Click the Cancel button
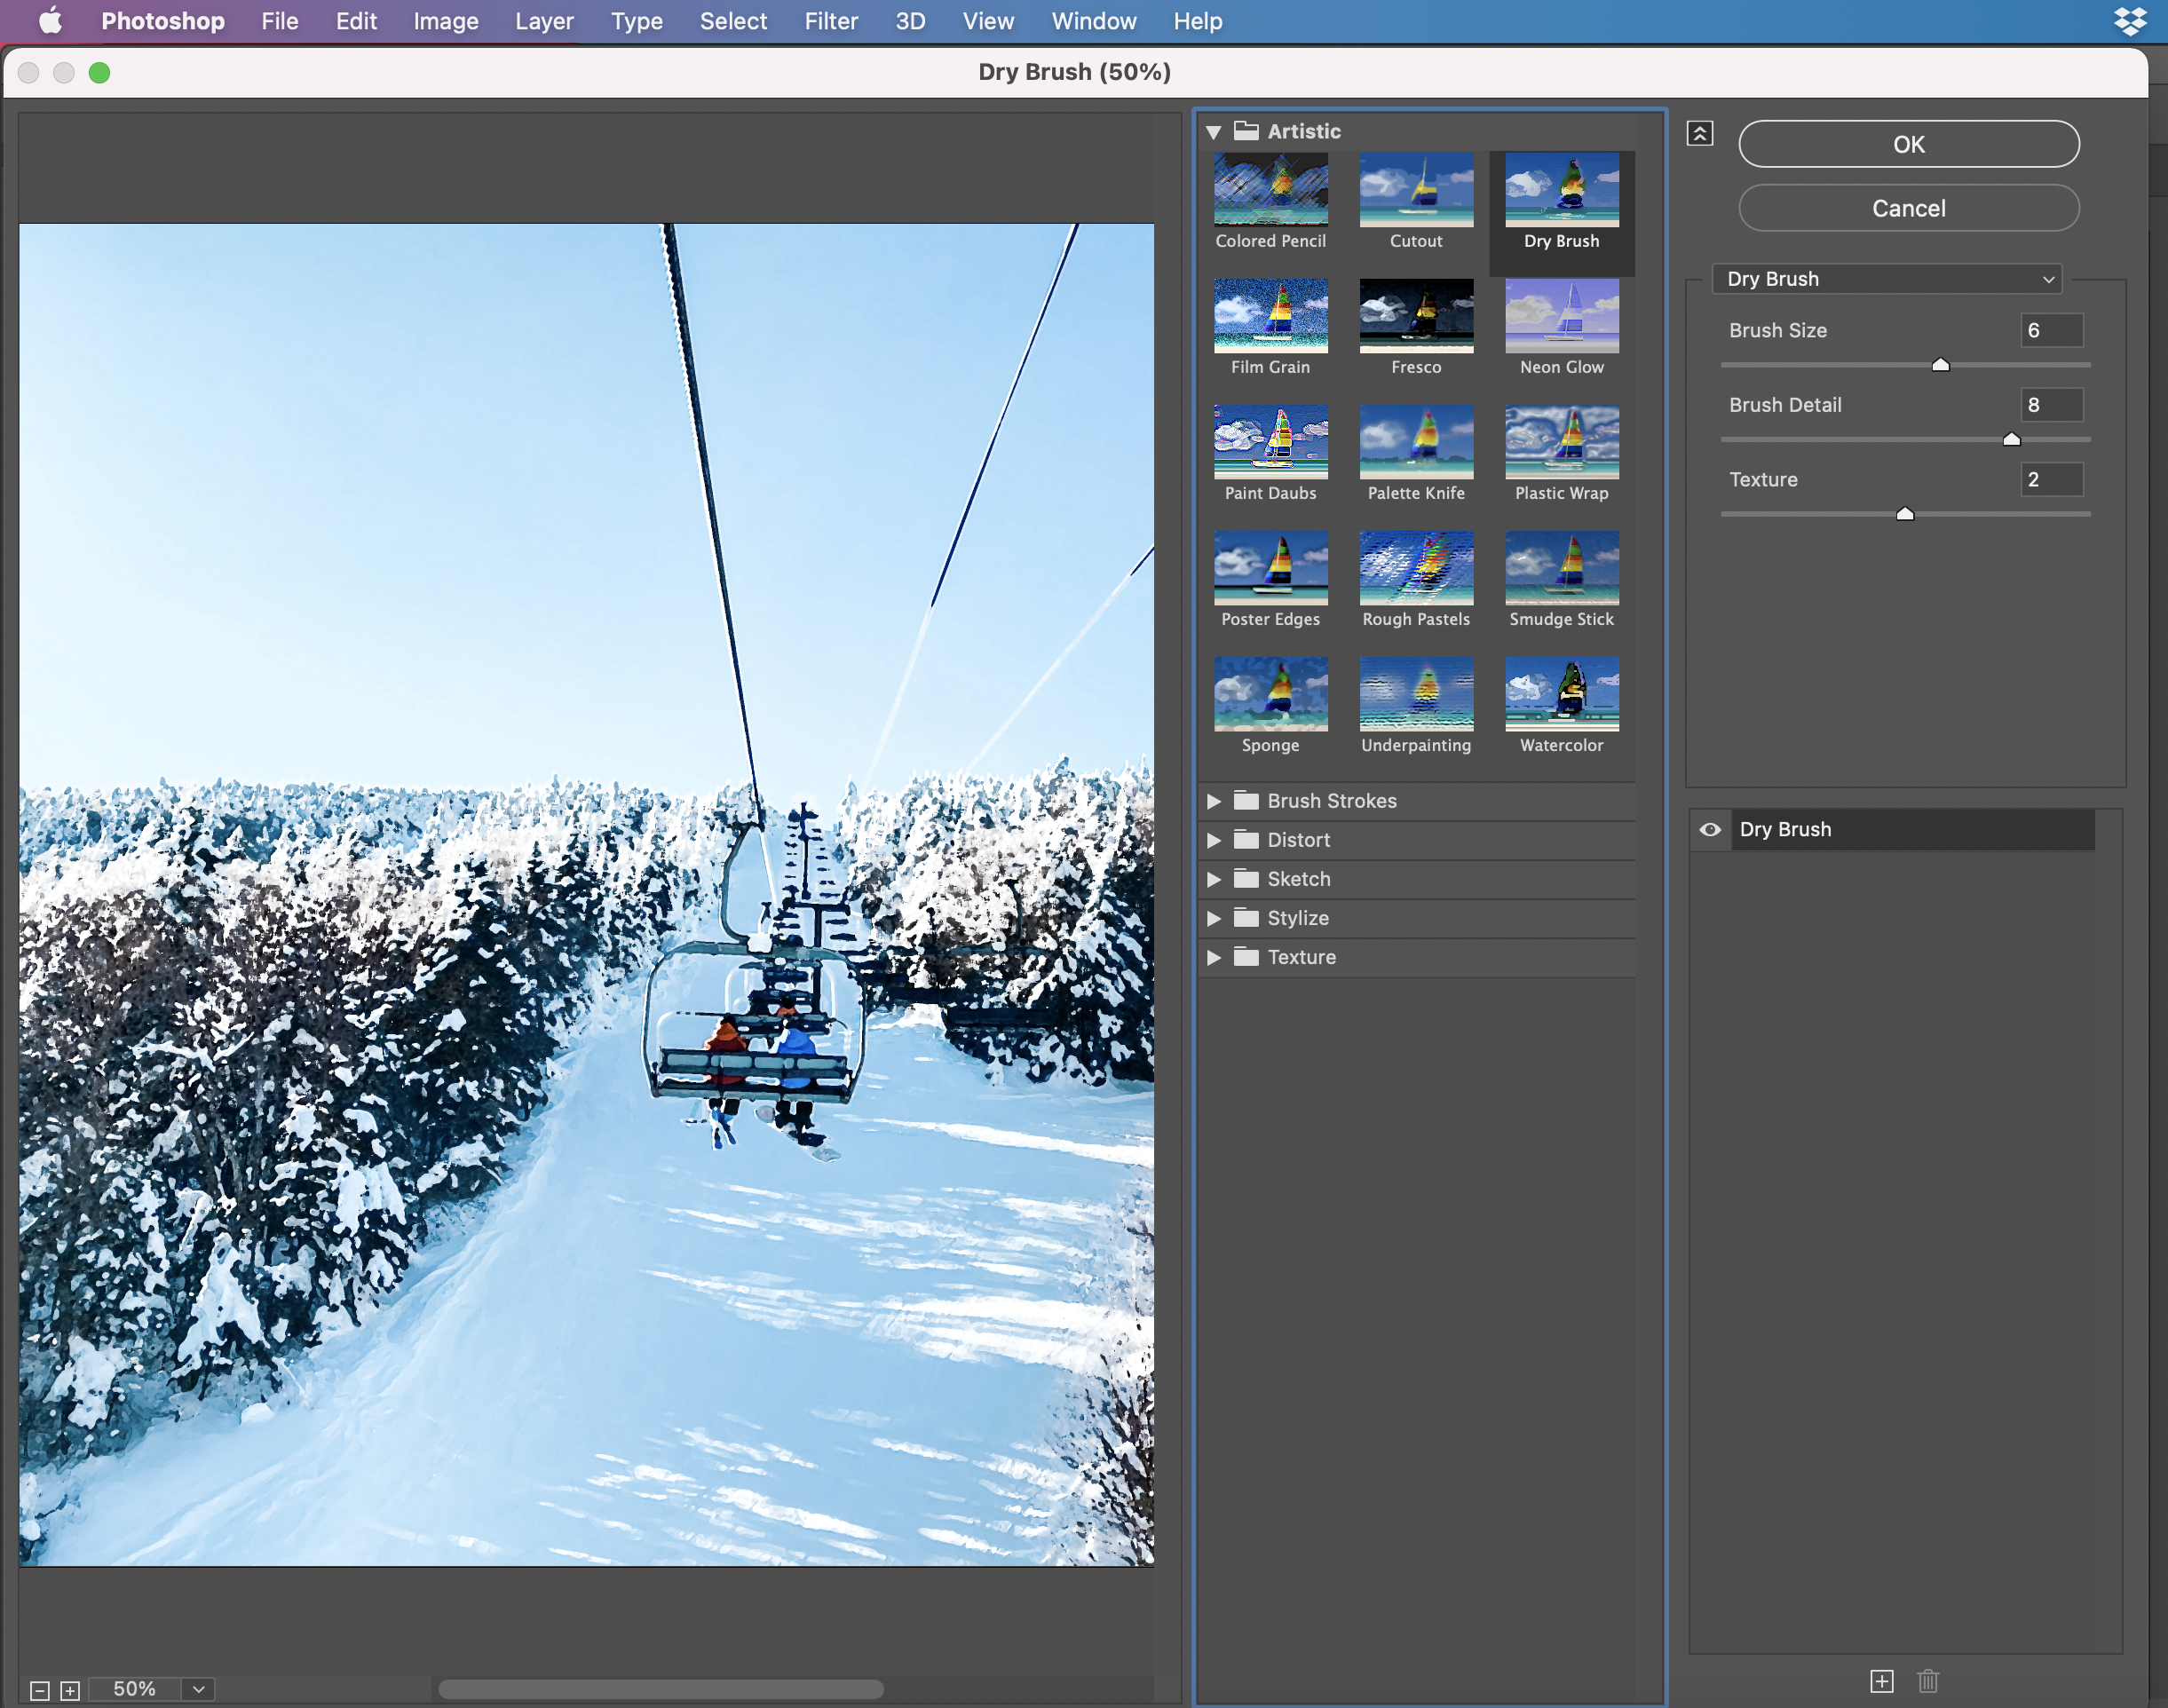This screenshot has height=1708, width=2168. (x=1908, y=208)
